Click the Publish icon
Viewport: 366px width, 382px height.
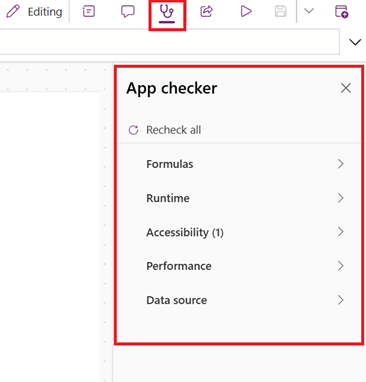pos(341,12)
